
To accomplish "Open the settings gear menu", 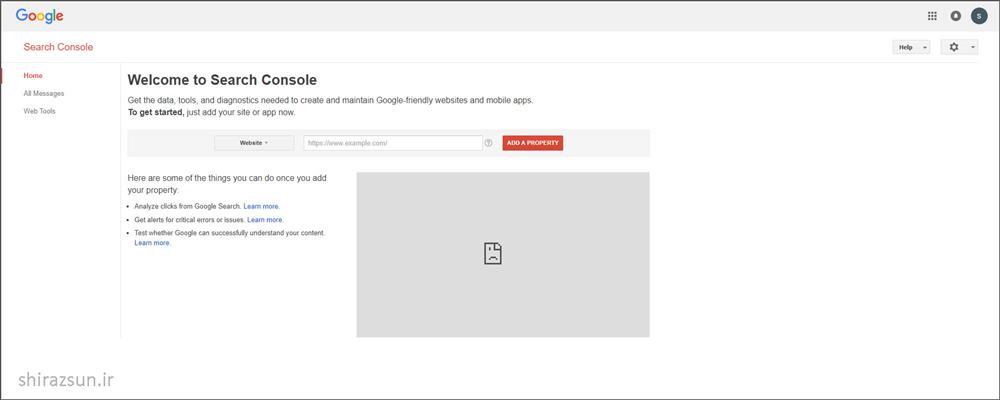I will 959,47.
